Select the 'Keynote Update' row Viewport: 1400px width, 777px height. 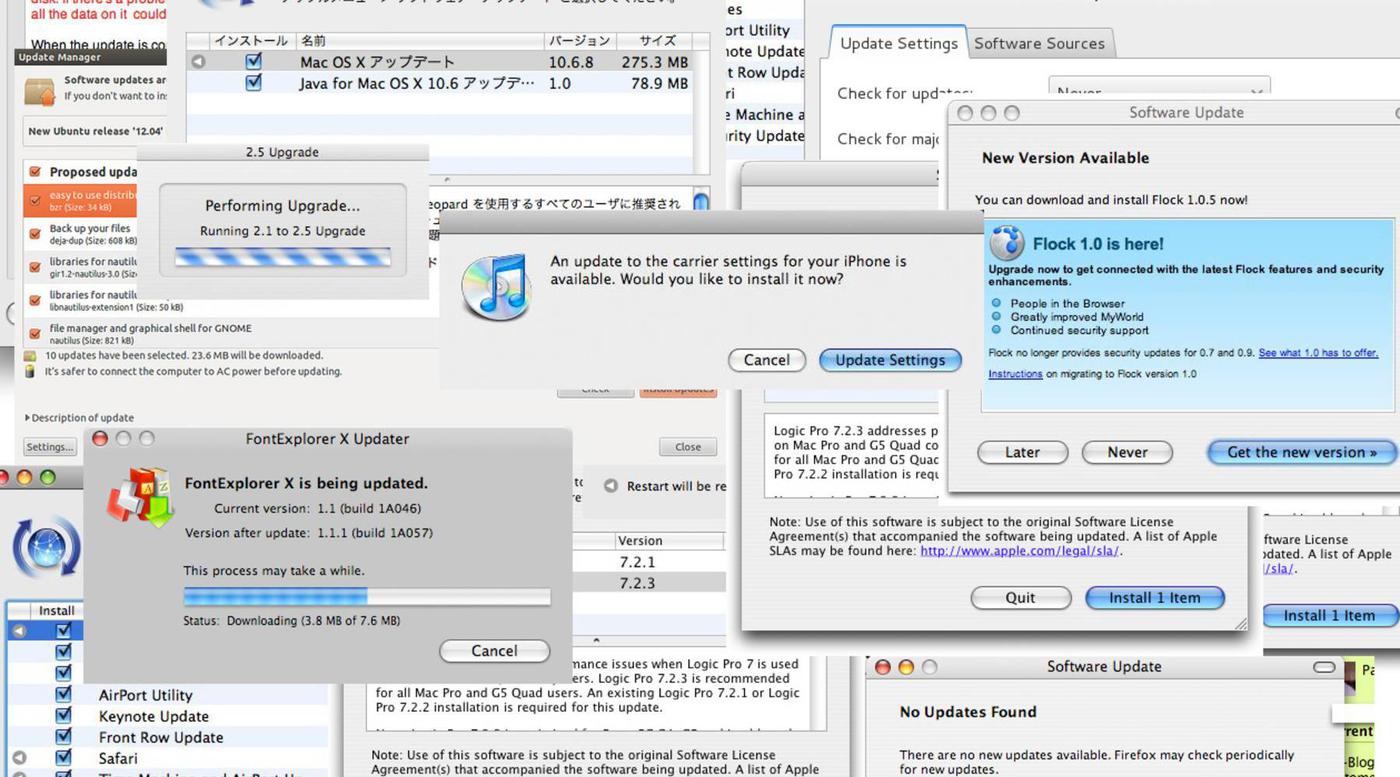154,716
